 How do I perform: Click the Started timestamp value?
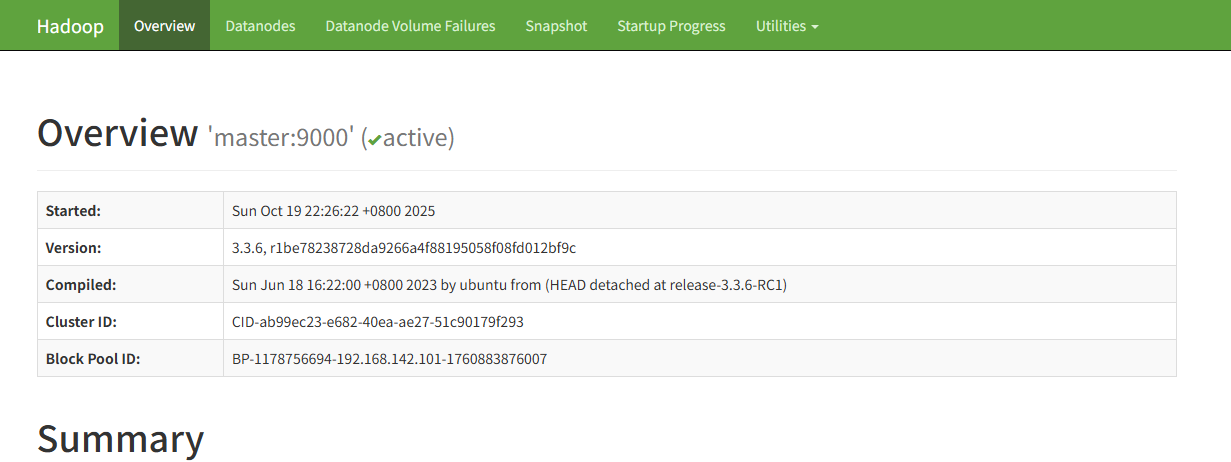coord(333,211)
